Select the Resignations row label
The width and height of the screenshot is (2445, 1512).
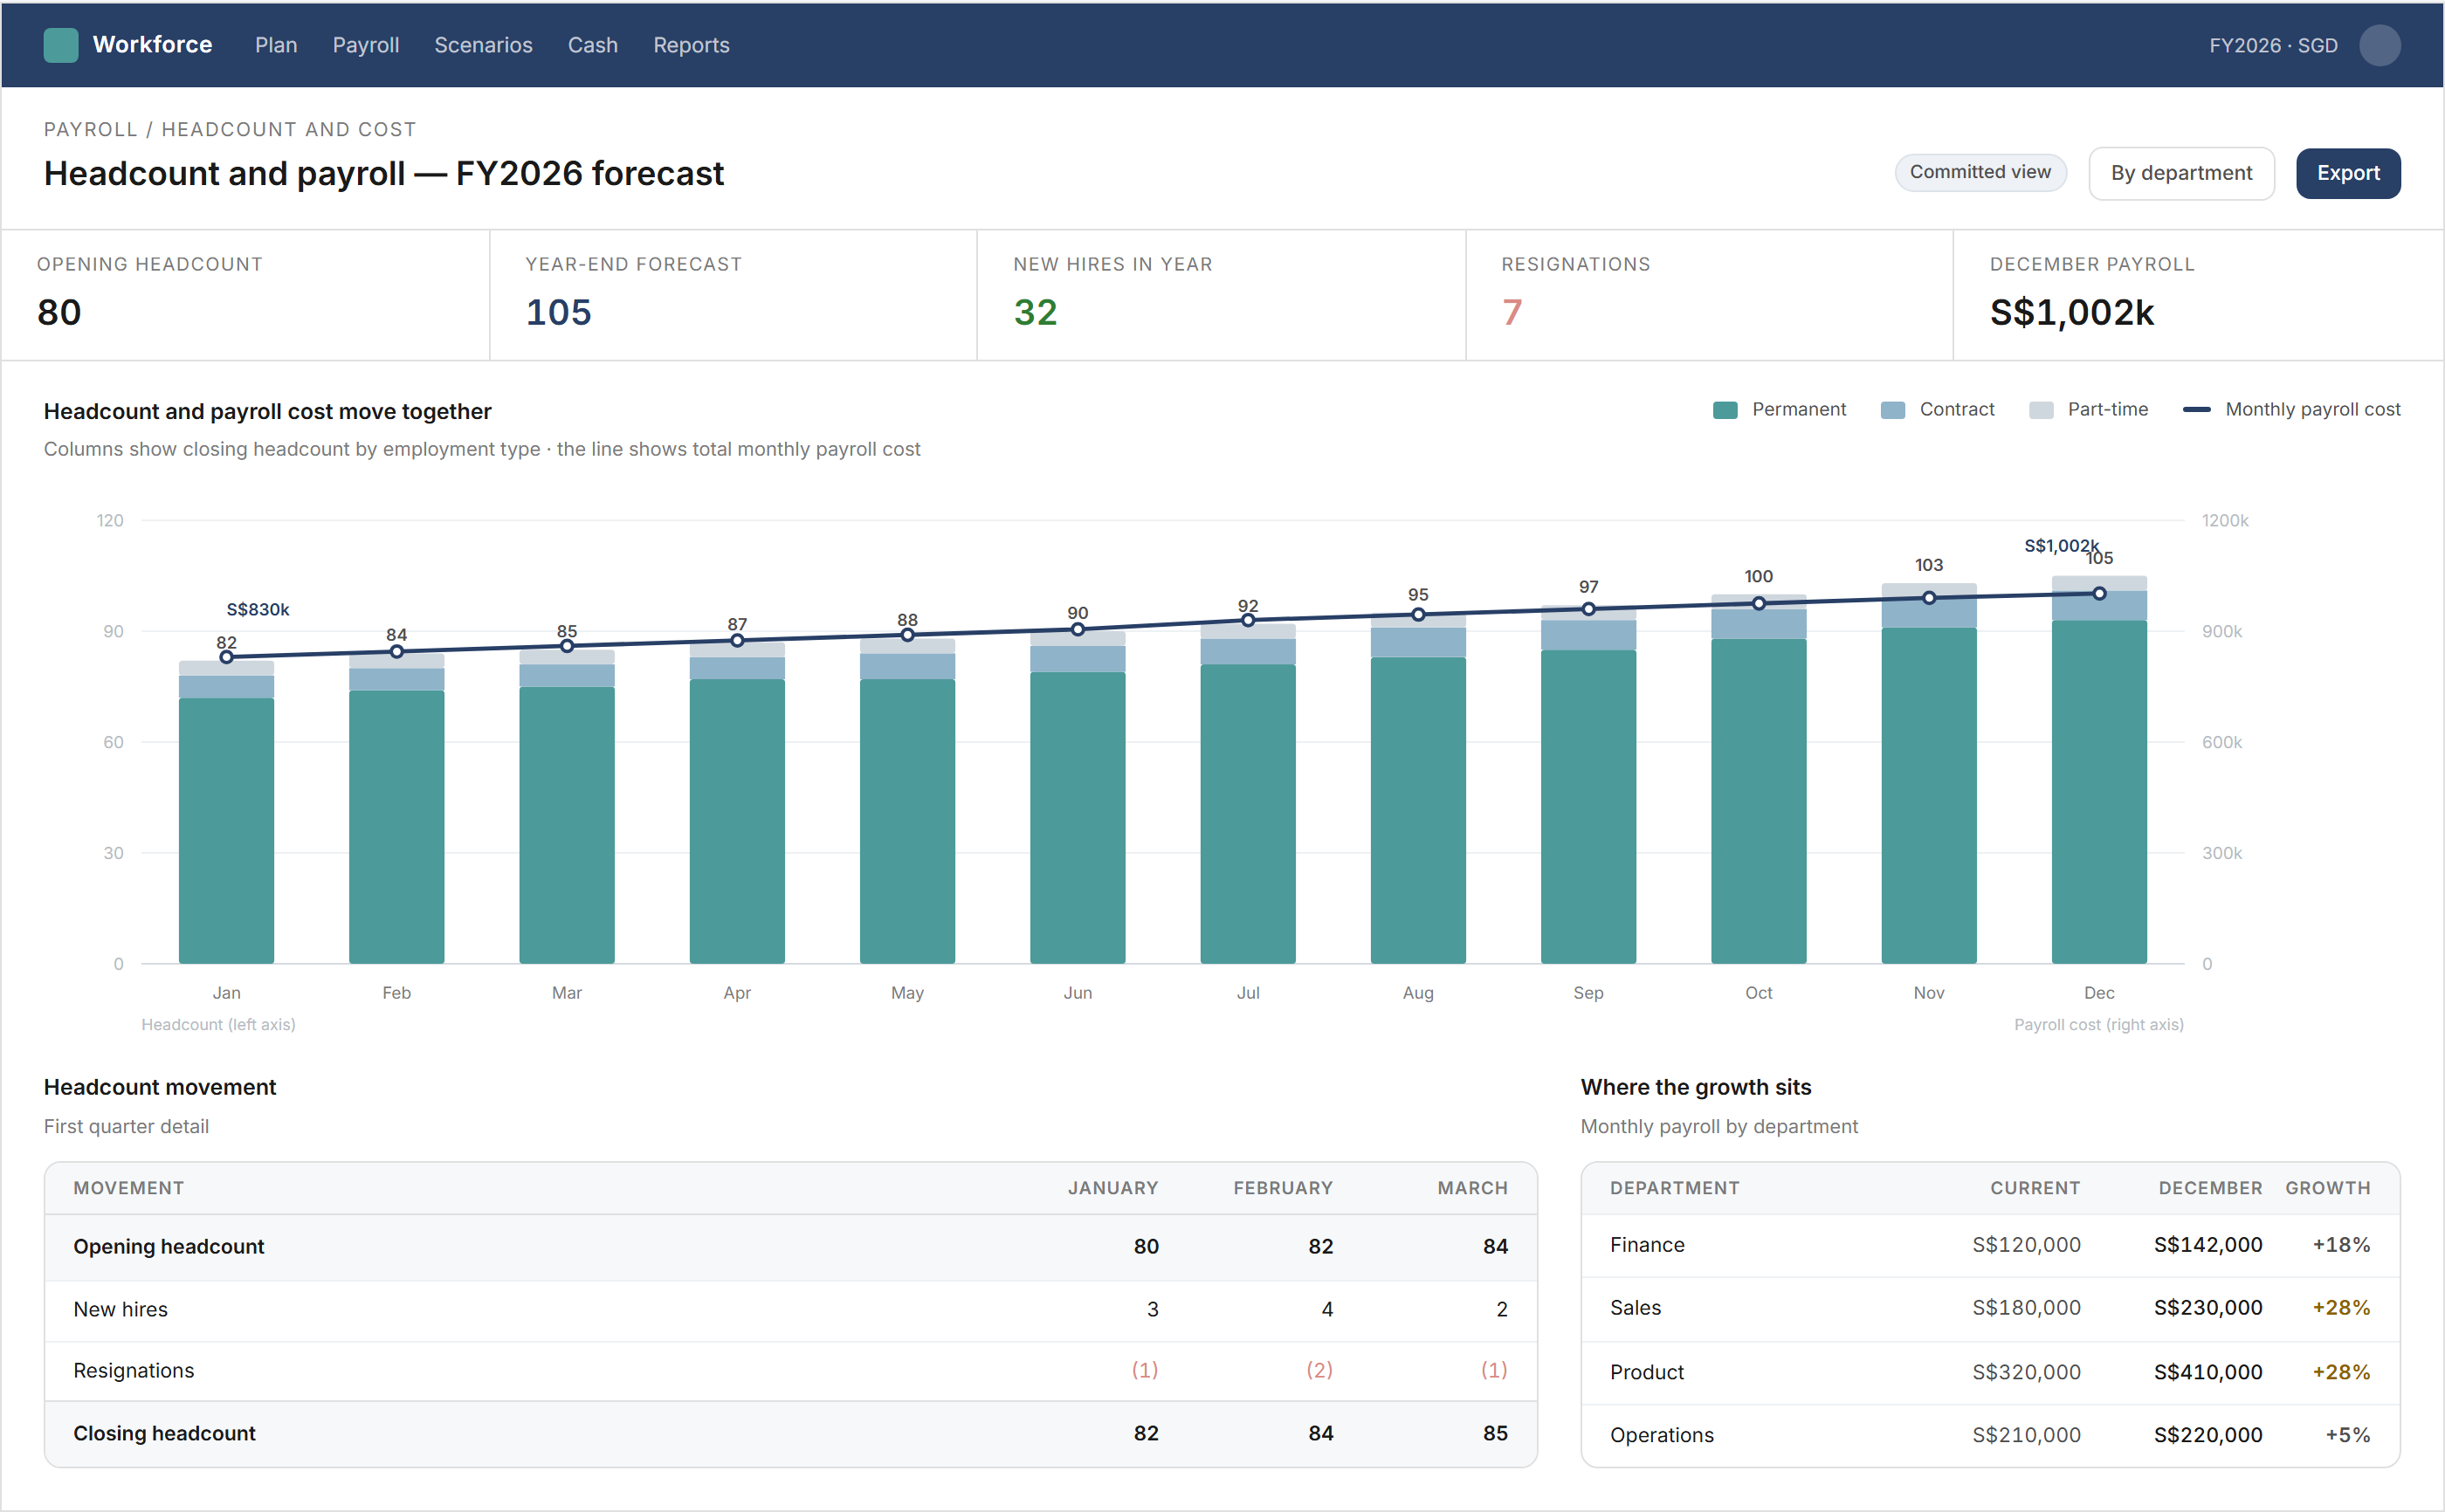tap(134, 1371)
